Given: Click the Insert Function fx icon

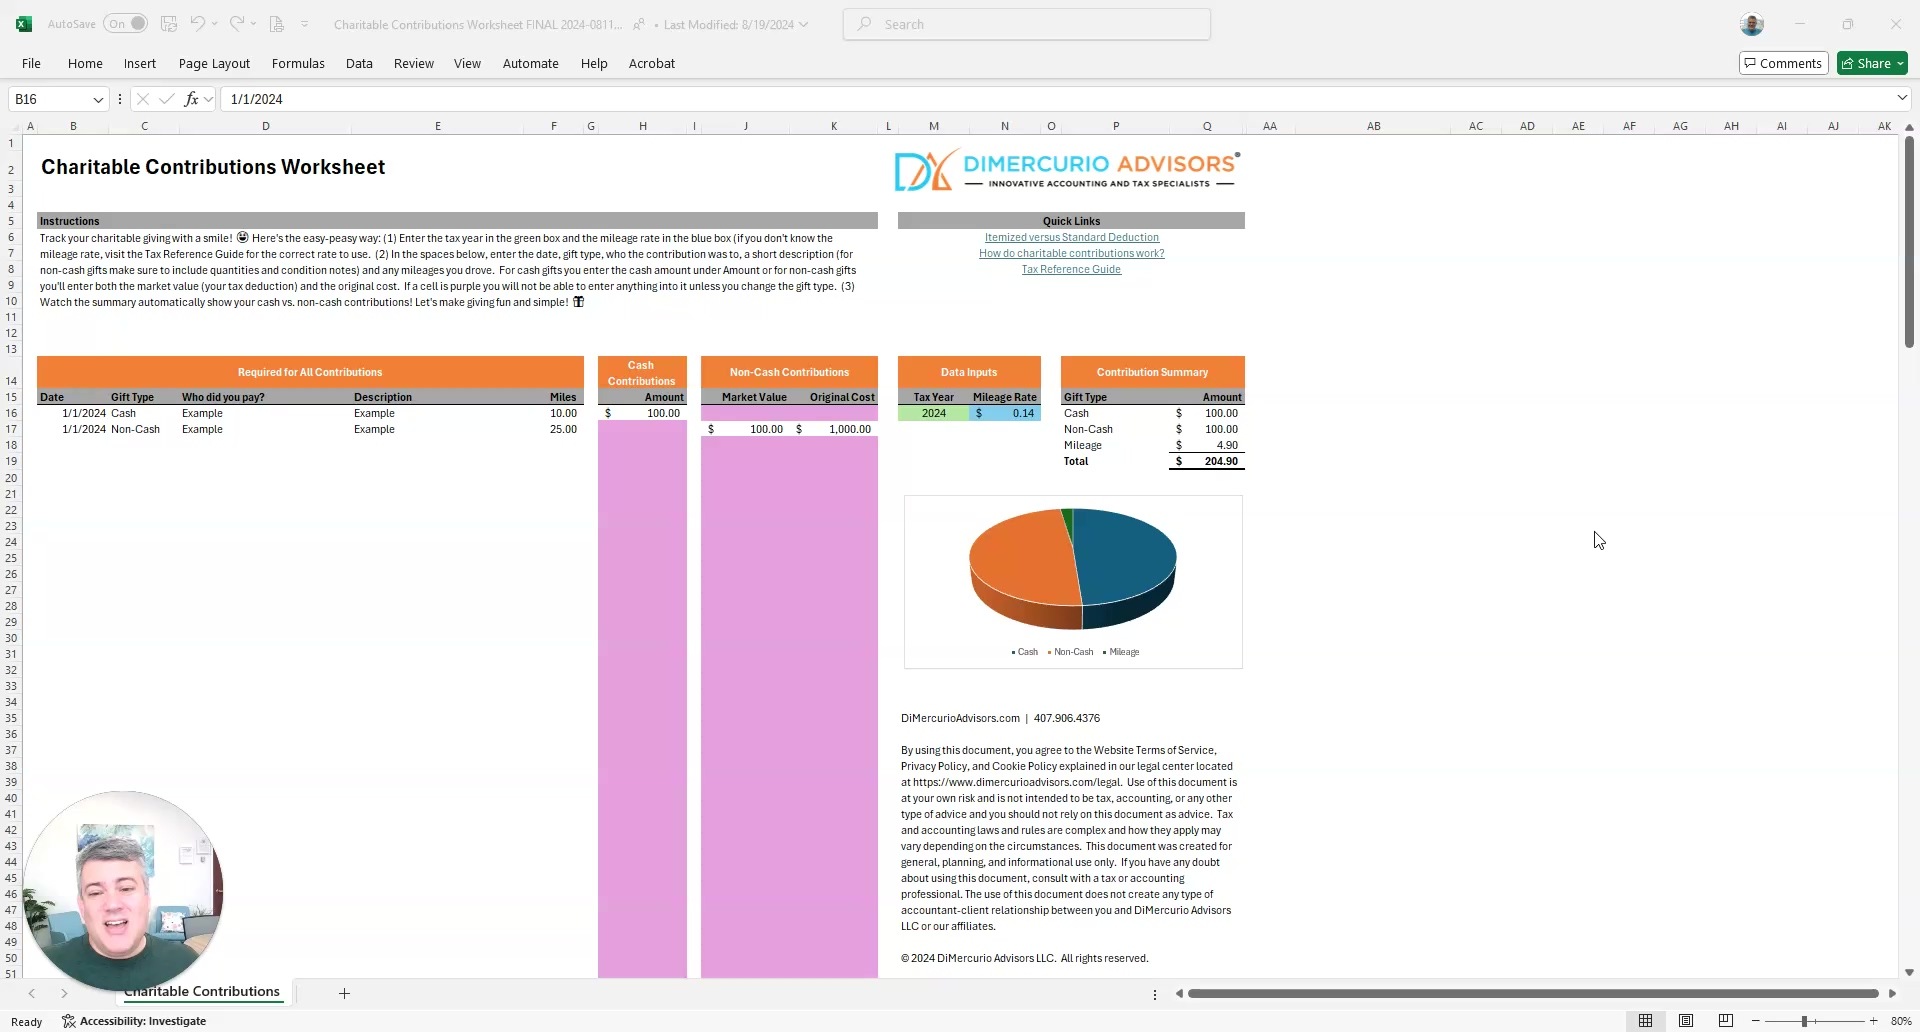Looking at the screenshot, I should (x=191, y=99).
